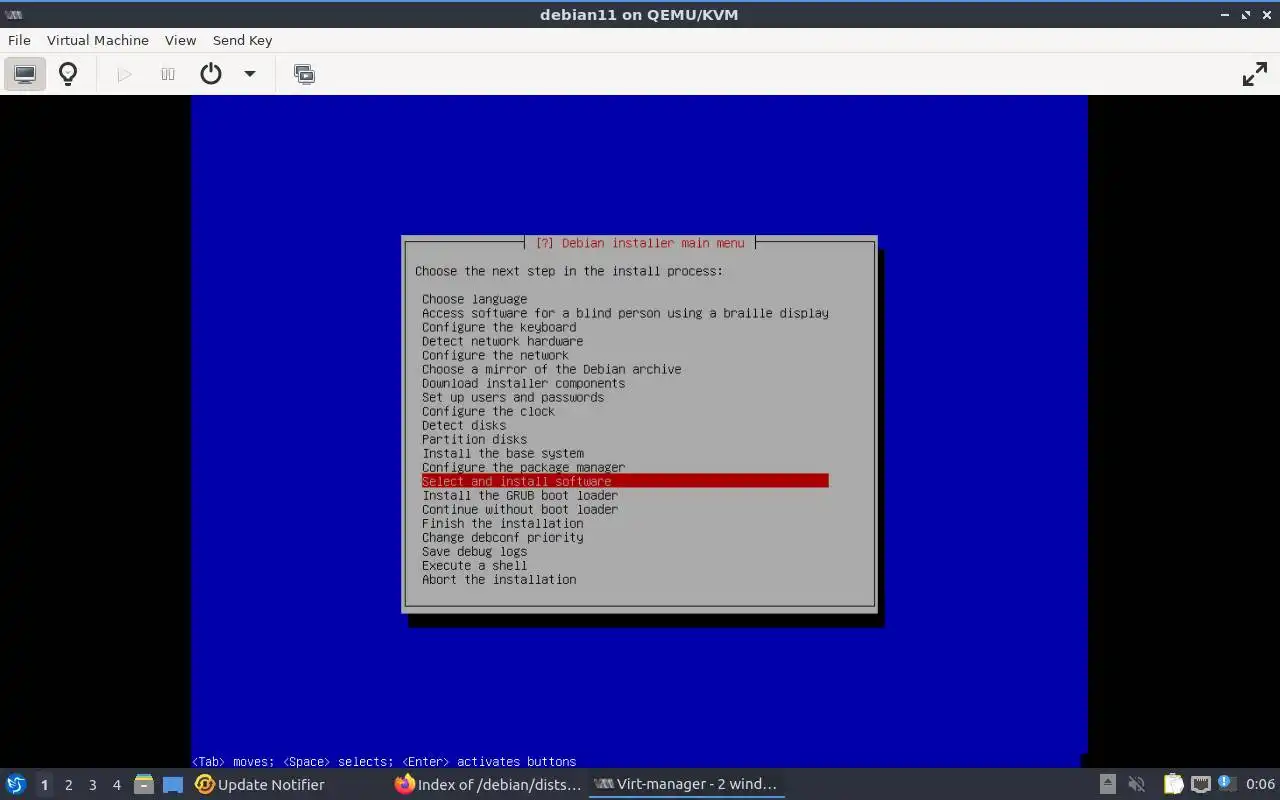Switch to Firefox 'Index of /debian/dists' window
1280x800 pixels.
click(488, 784)
